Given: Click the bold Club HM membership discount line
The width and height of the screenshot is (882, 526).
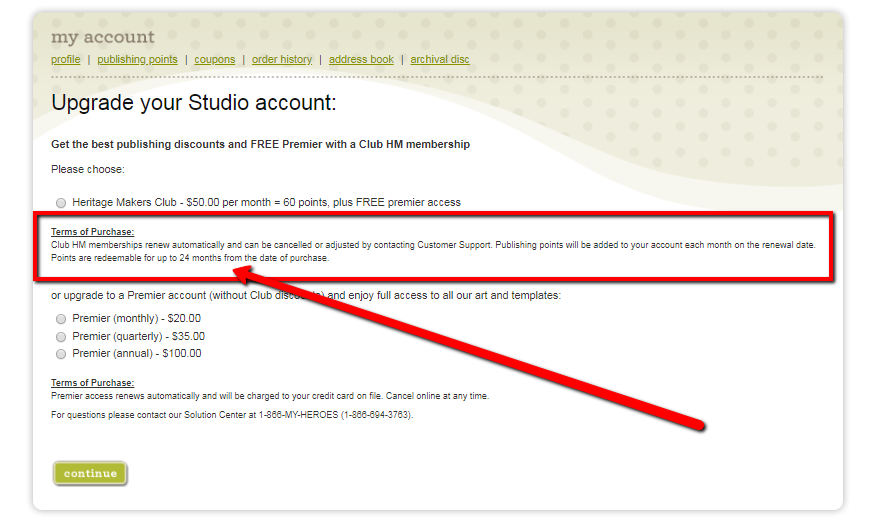Looking at the screenshot, I should coord(260,145).
